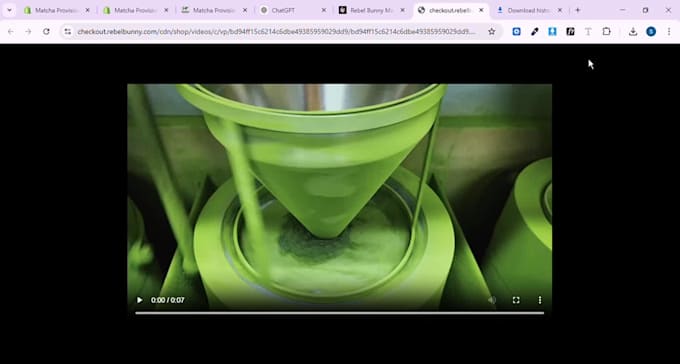Reload the current page
680x364 pixels.
(46, 31)
